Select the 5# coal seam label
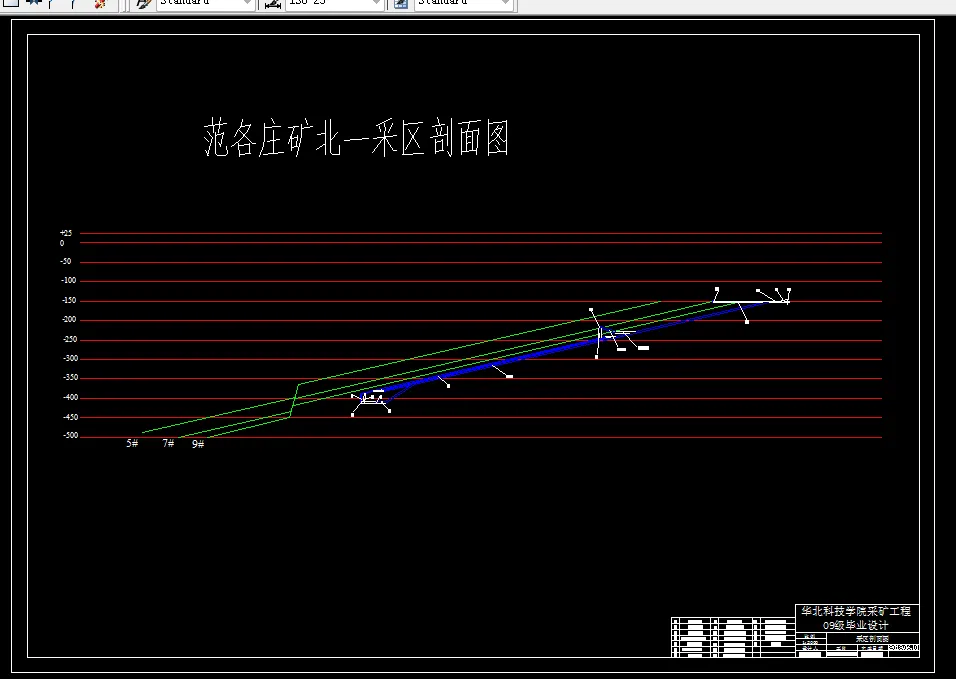 pyautogui.click(x=132, y=443)
